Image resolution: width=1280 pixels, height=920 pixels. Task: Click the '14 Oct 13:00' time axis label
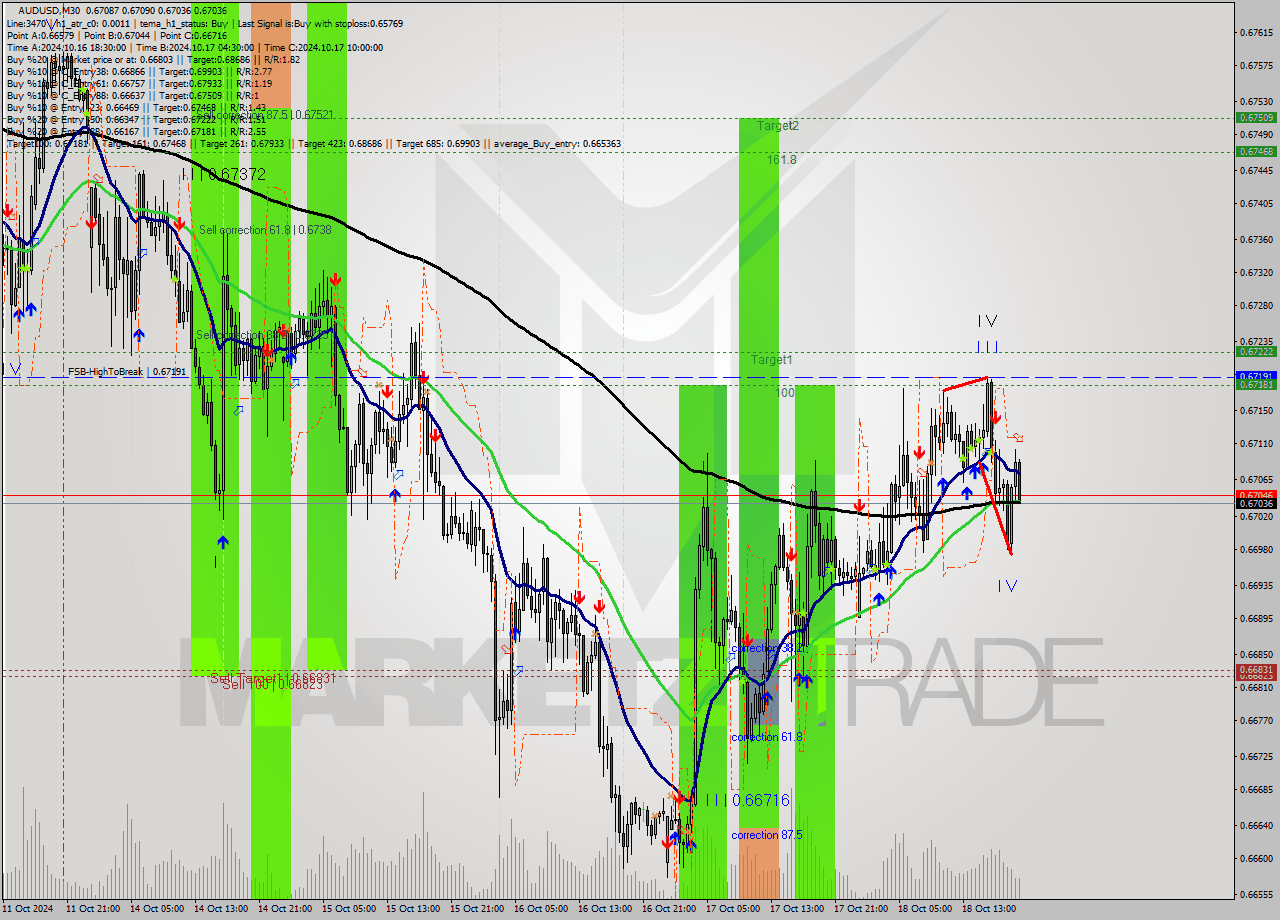(x=220, y=909)
